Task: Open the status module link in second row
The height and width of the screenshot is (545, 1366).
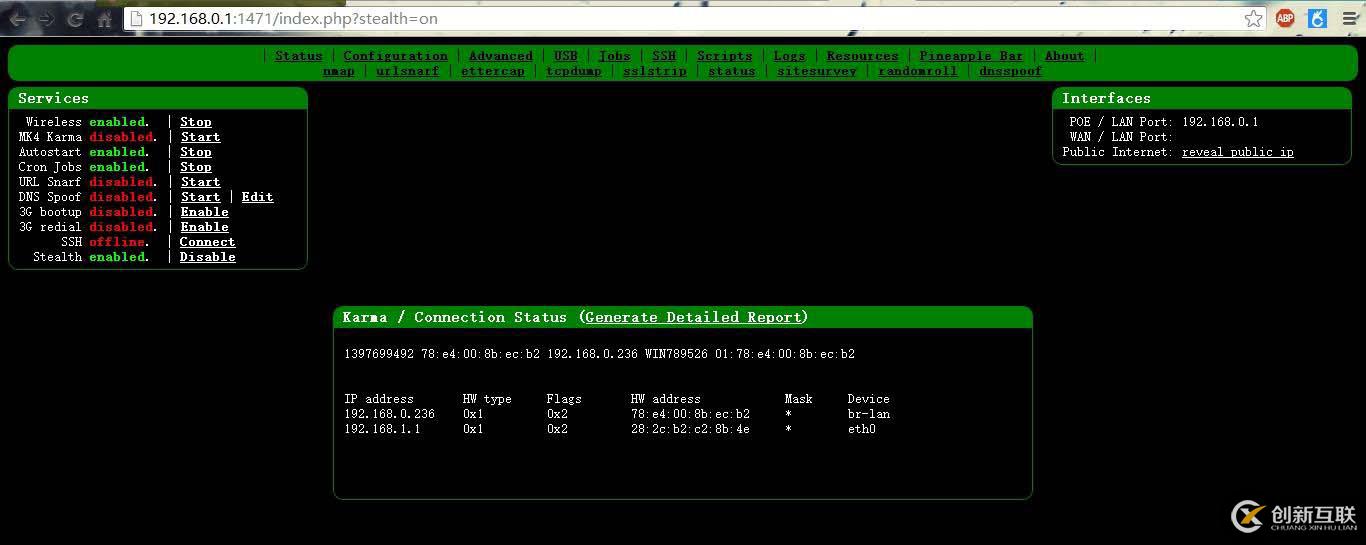Action: 732,71
